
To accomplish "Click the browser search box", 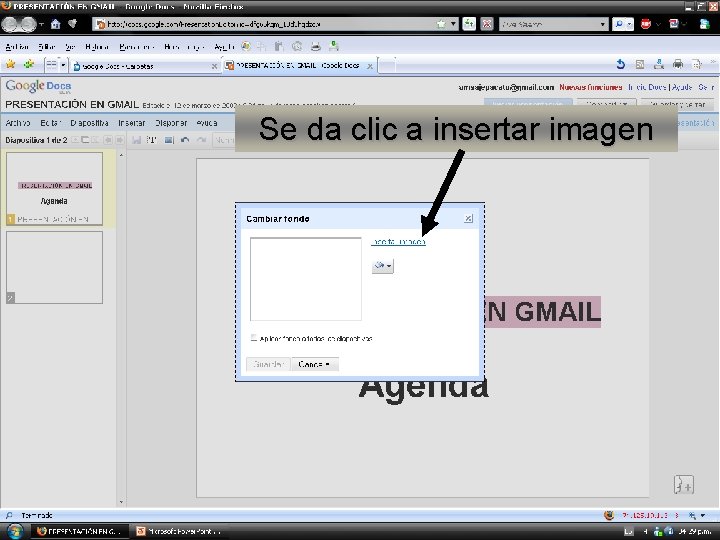I will [549, 24].
